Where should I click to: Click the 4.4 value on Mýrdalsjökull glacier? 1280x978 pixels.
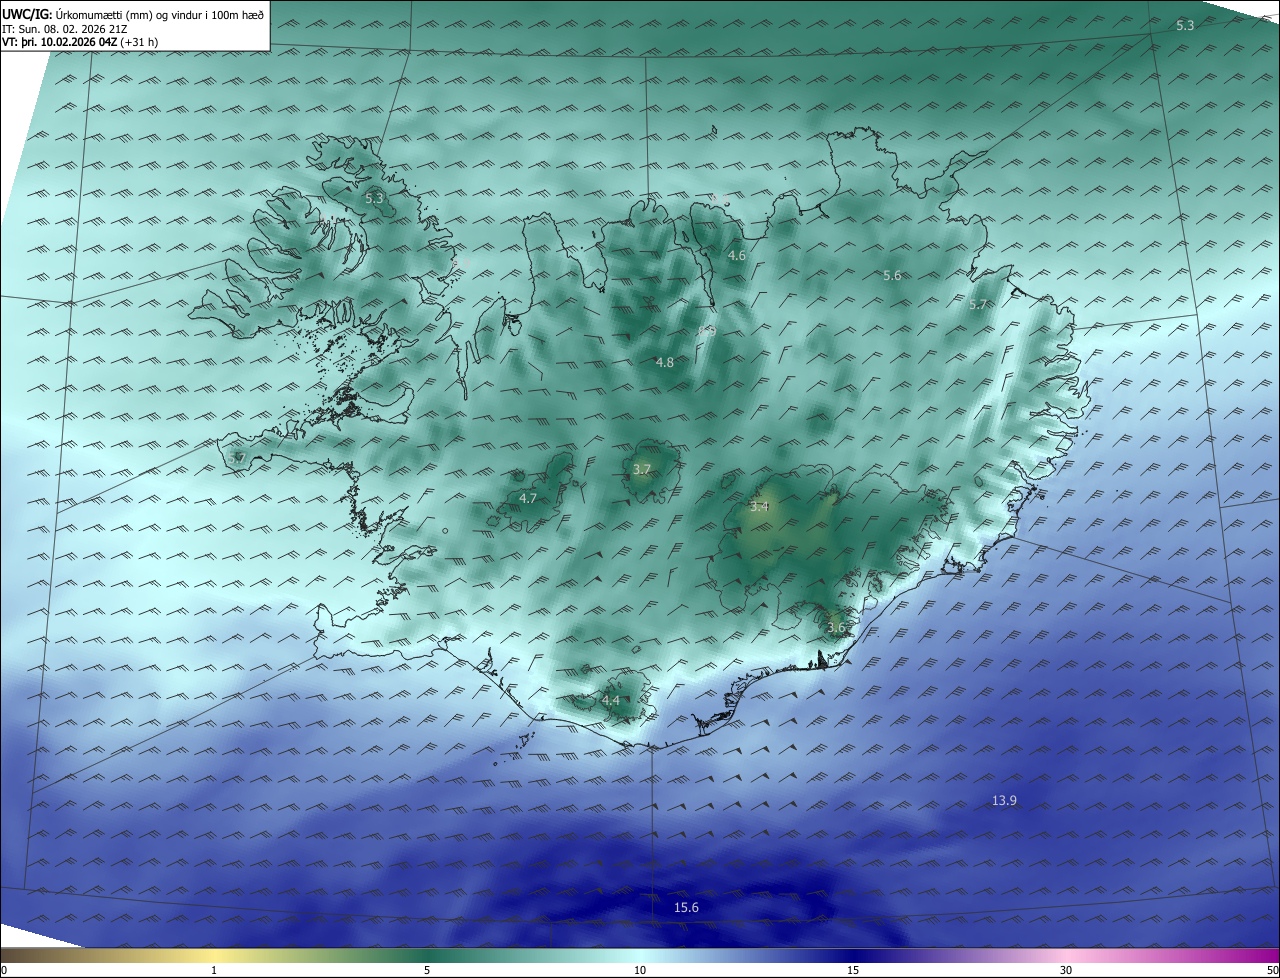tap(610, 700)
